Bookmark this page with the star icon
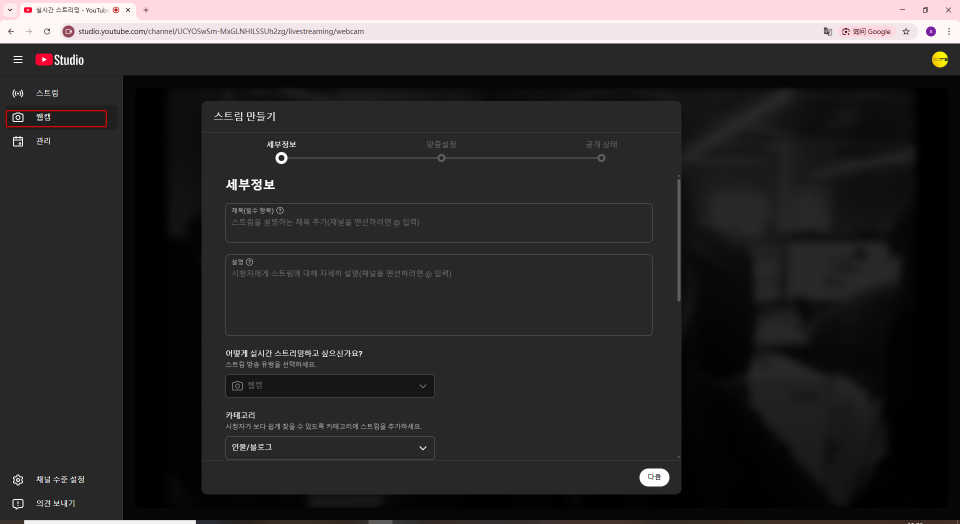 [x=906, y=31]
